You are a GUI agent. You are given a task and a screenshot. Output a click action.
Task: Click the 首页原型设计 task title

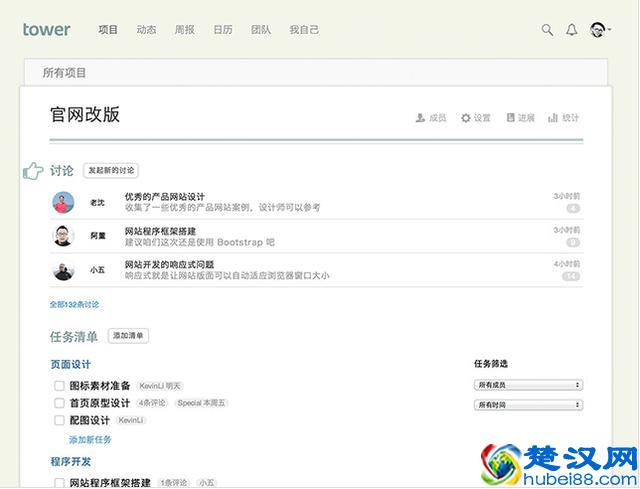click(x=100, y=403)
